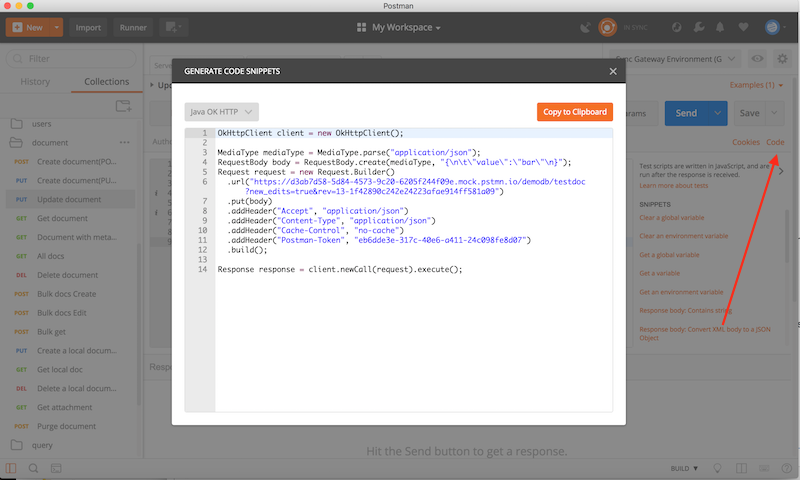Switch to the Collections tab
The image size is (800, 480).
tap(107, 82)
